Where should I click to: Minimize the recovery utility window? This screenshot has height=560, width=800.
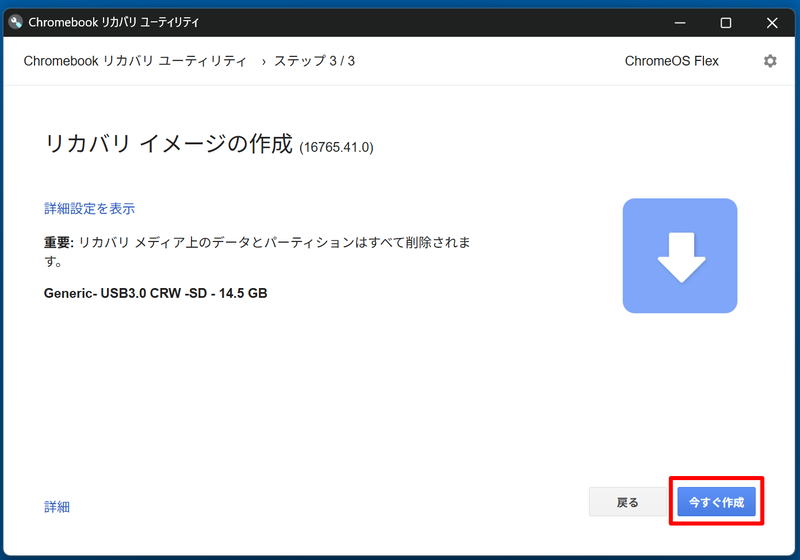(680, 22)
